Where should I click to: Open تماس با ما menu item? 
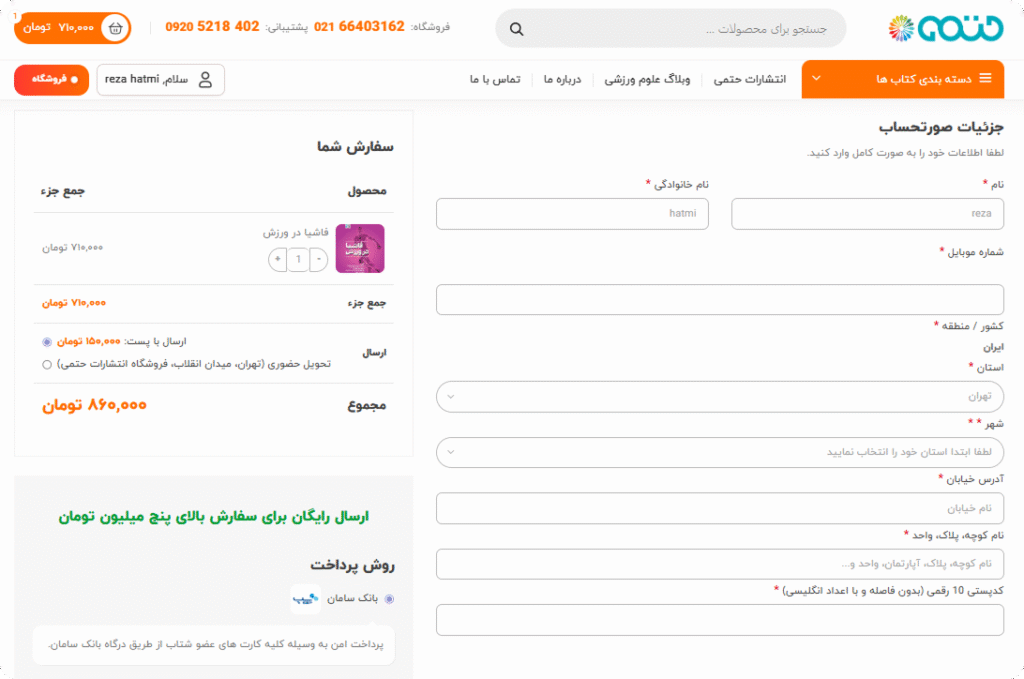pos(495,79)
